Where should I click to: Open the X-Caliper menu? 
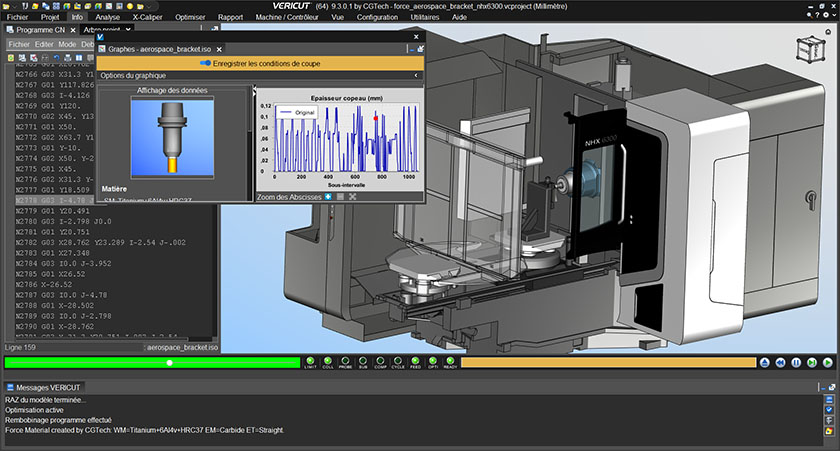point(148,17)
